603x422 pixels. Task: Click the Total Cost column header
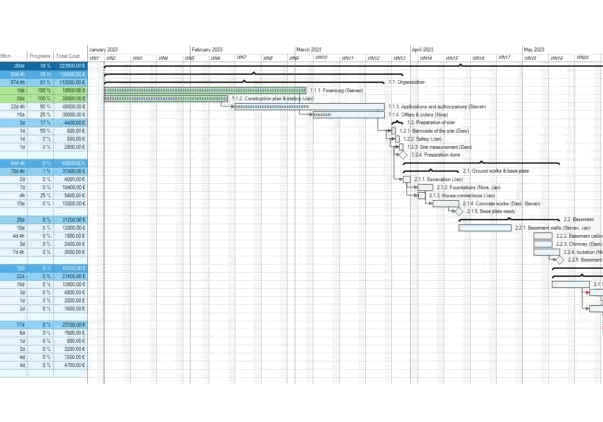[x=68, y=56]
